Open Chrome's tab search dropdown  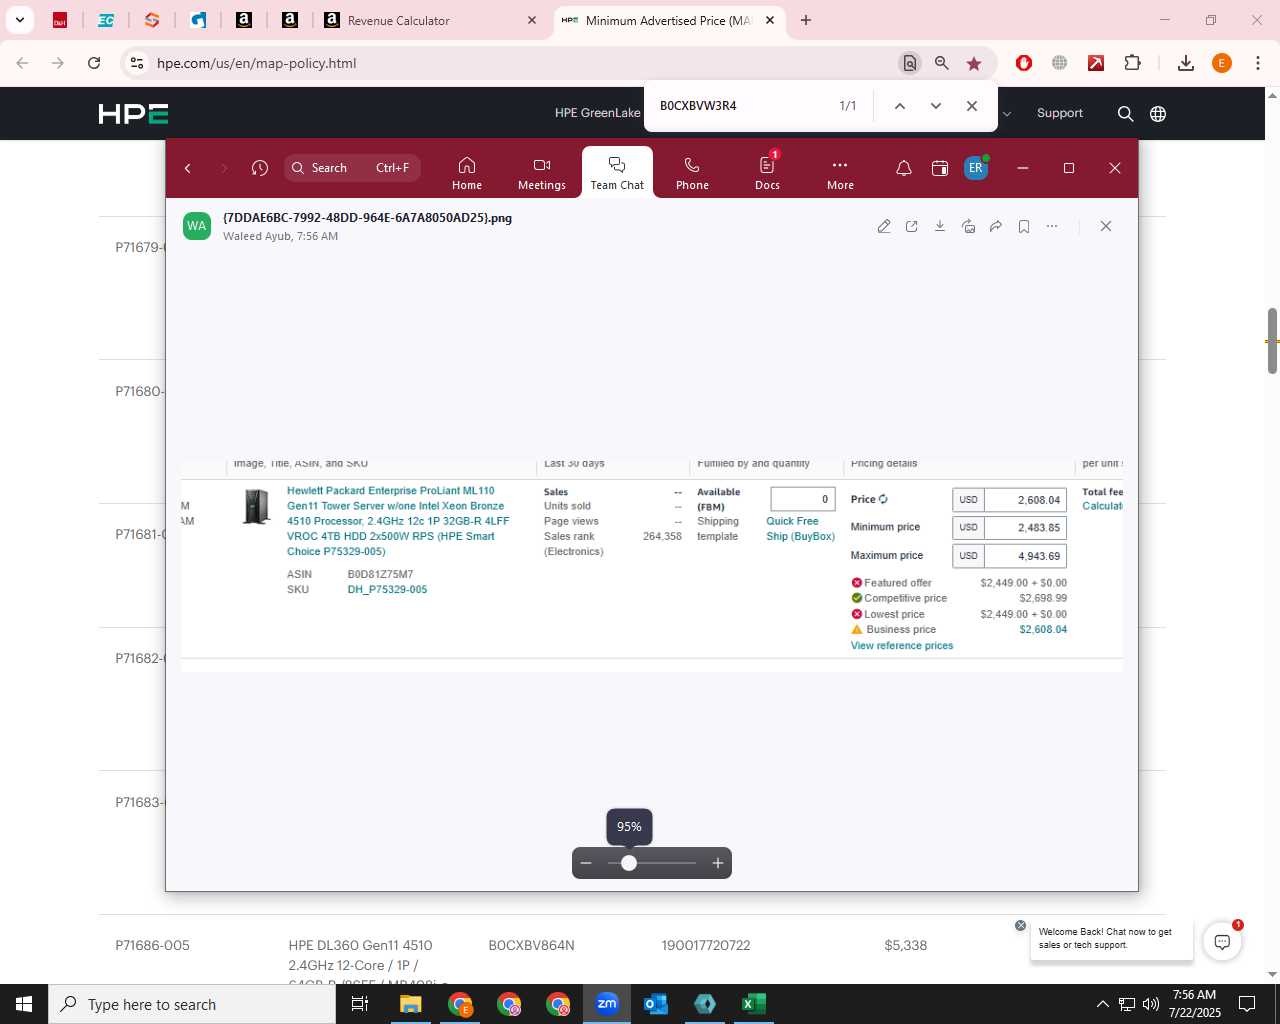click(20, 20)
